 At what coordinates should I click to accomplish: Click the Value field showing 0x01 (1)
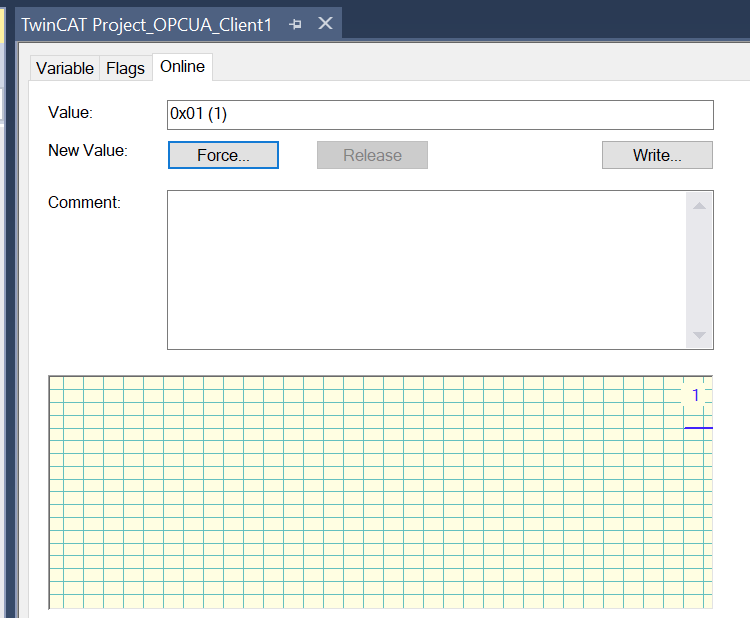pyautogui.click(x=440, y=114)
